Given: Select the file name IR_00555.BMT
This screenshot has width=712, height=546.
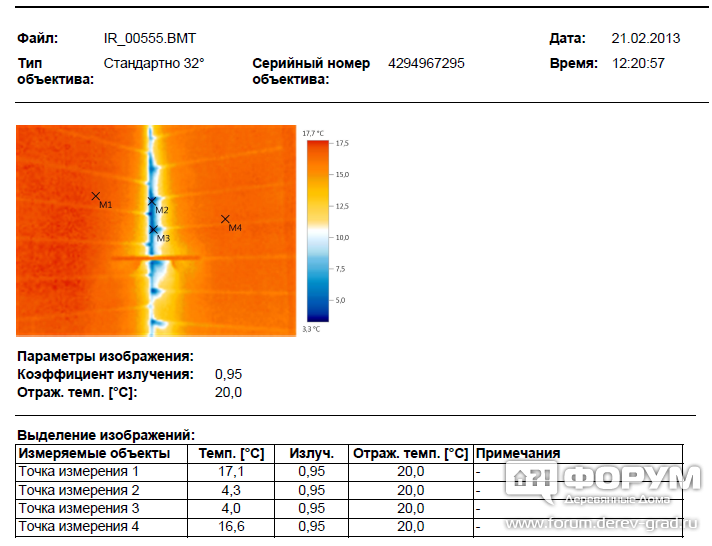Looking at the screenshot, I should [150, 39].
